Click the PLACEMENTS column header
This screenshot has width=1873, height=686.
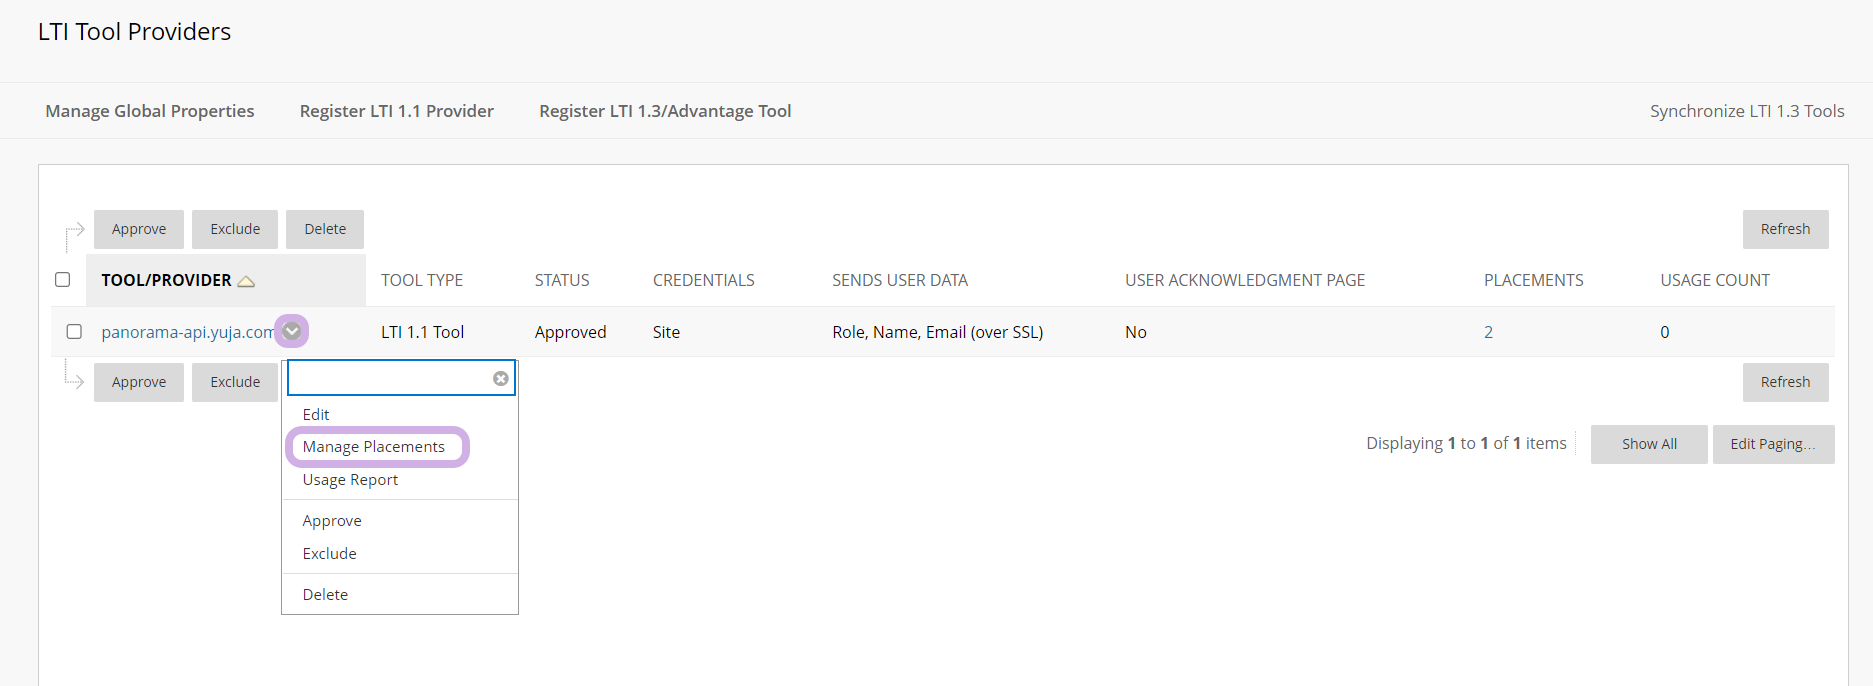coord(1534,280)
